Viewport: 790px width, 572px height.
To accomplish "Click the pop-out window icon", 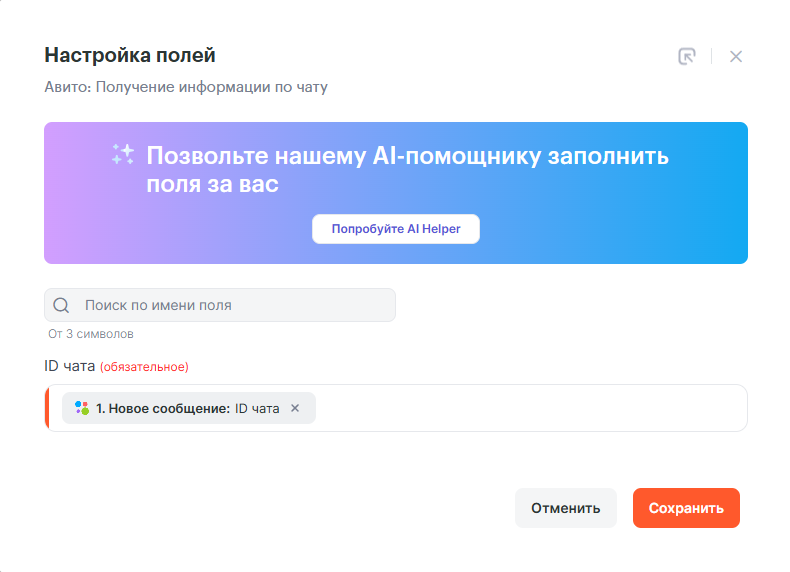I will click(x=687, y=56).
